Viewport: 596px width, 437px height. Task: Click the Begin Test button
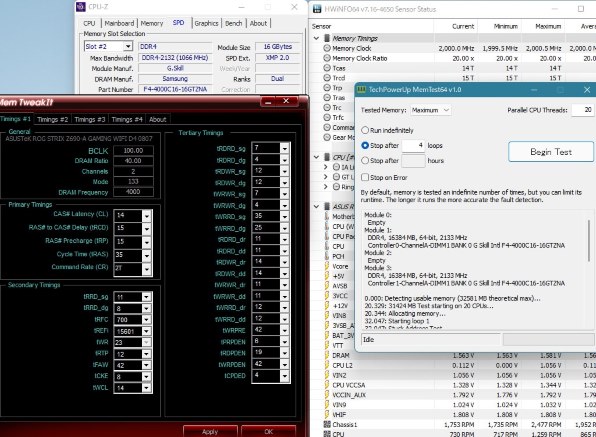click(551, 152)
